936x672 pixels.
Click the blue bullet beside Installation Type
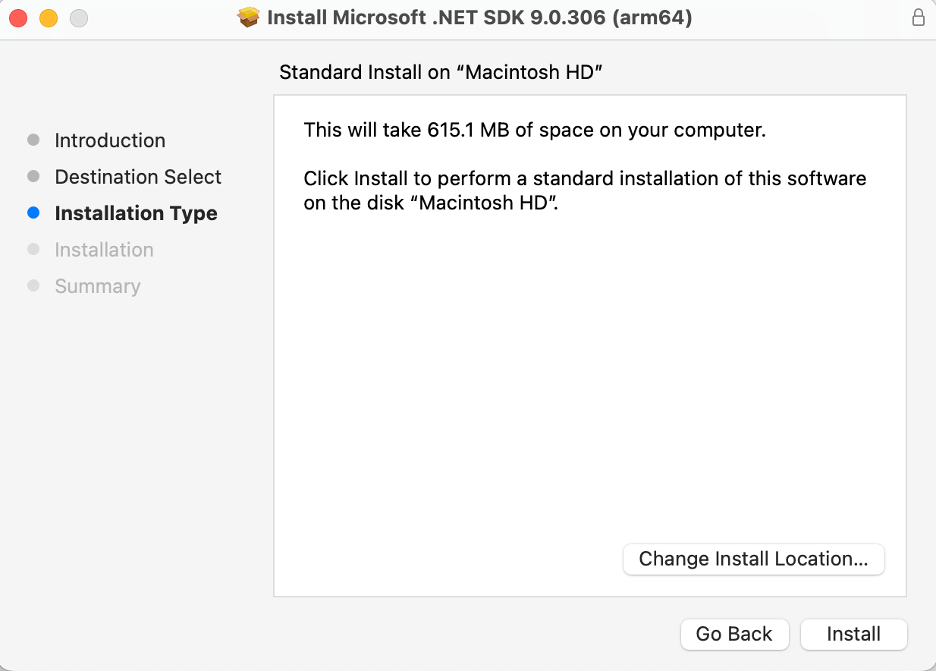[x=34, y=213]
